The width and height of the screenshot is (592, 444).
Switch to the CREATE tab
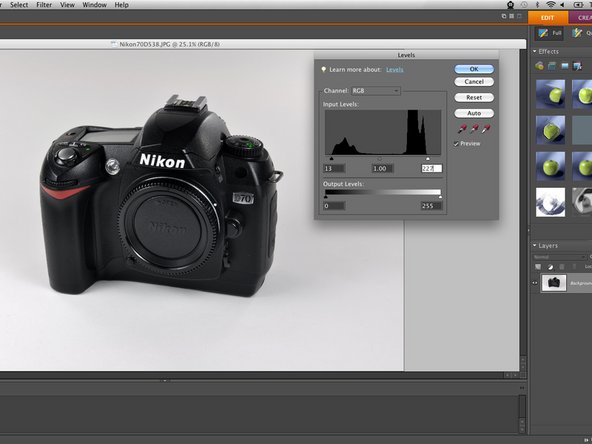[x=580, y=18]
